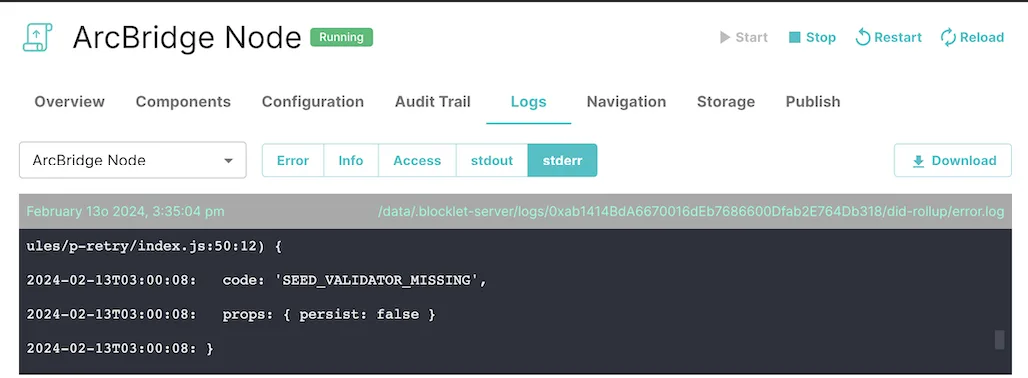Click the dropdown arrow in component selector
The image size is (1028, 378).
228,161
